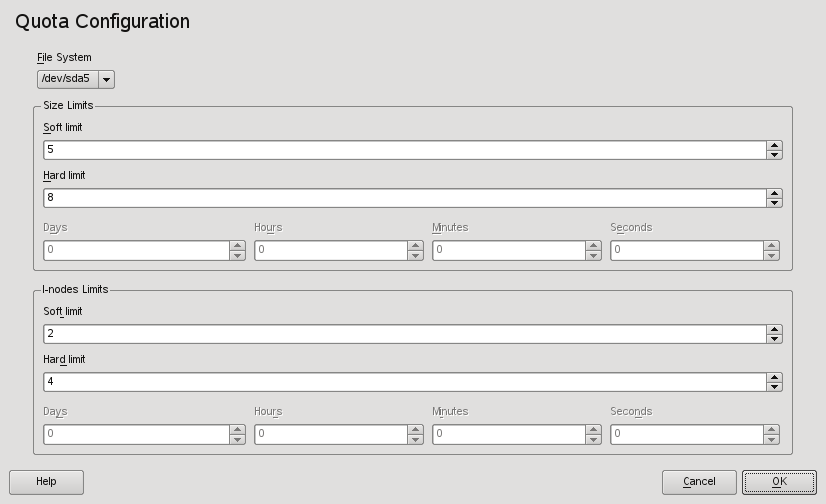
Task: Click the Help button
Action: (x=46, y=482)
